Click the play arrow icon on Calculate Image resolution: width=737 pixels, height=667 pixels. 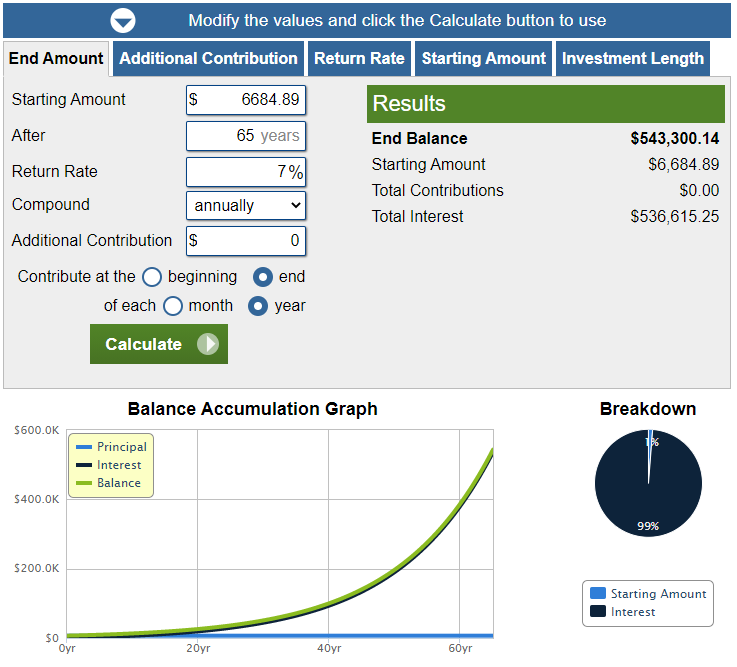(x=207, y=344)
